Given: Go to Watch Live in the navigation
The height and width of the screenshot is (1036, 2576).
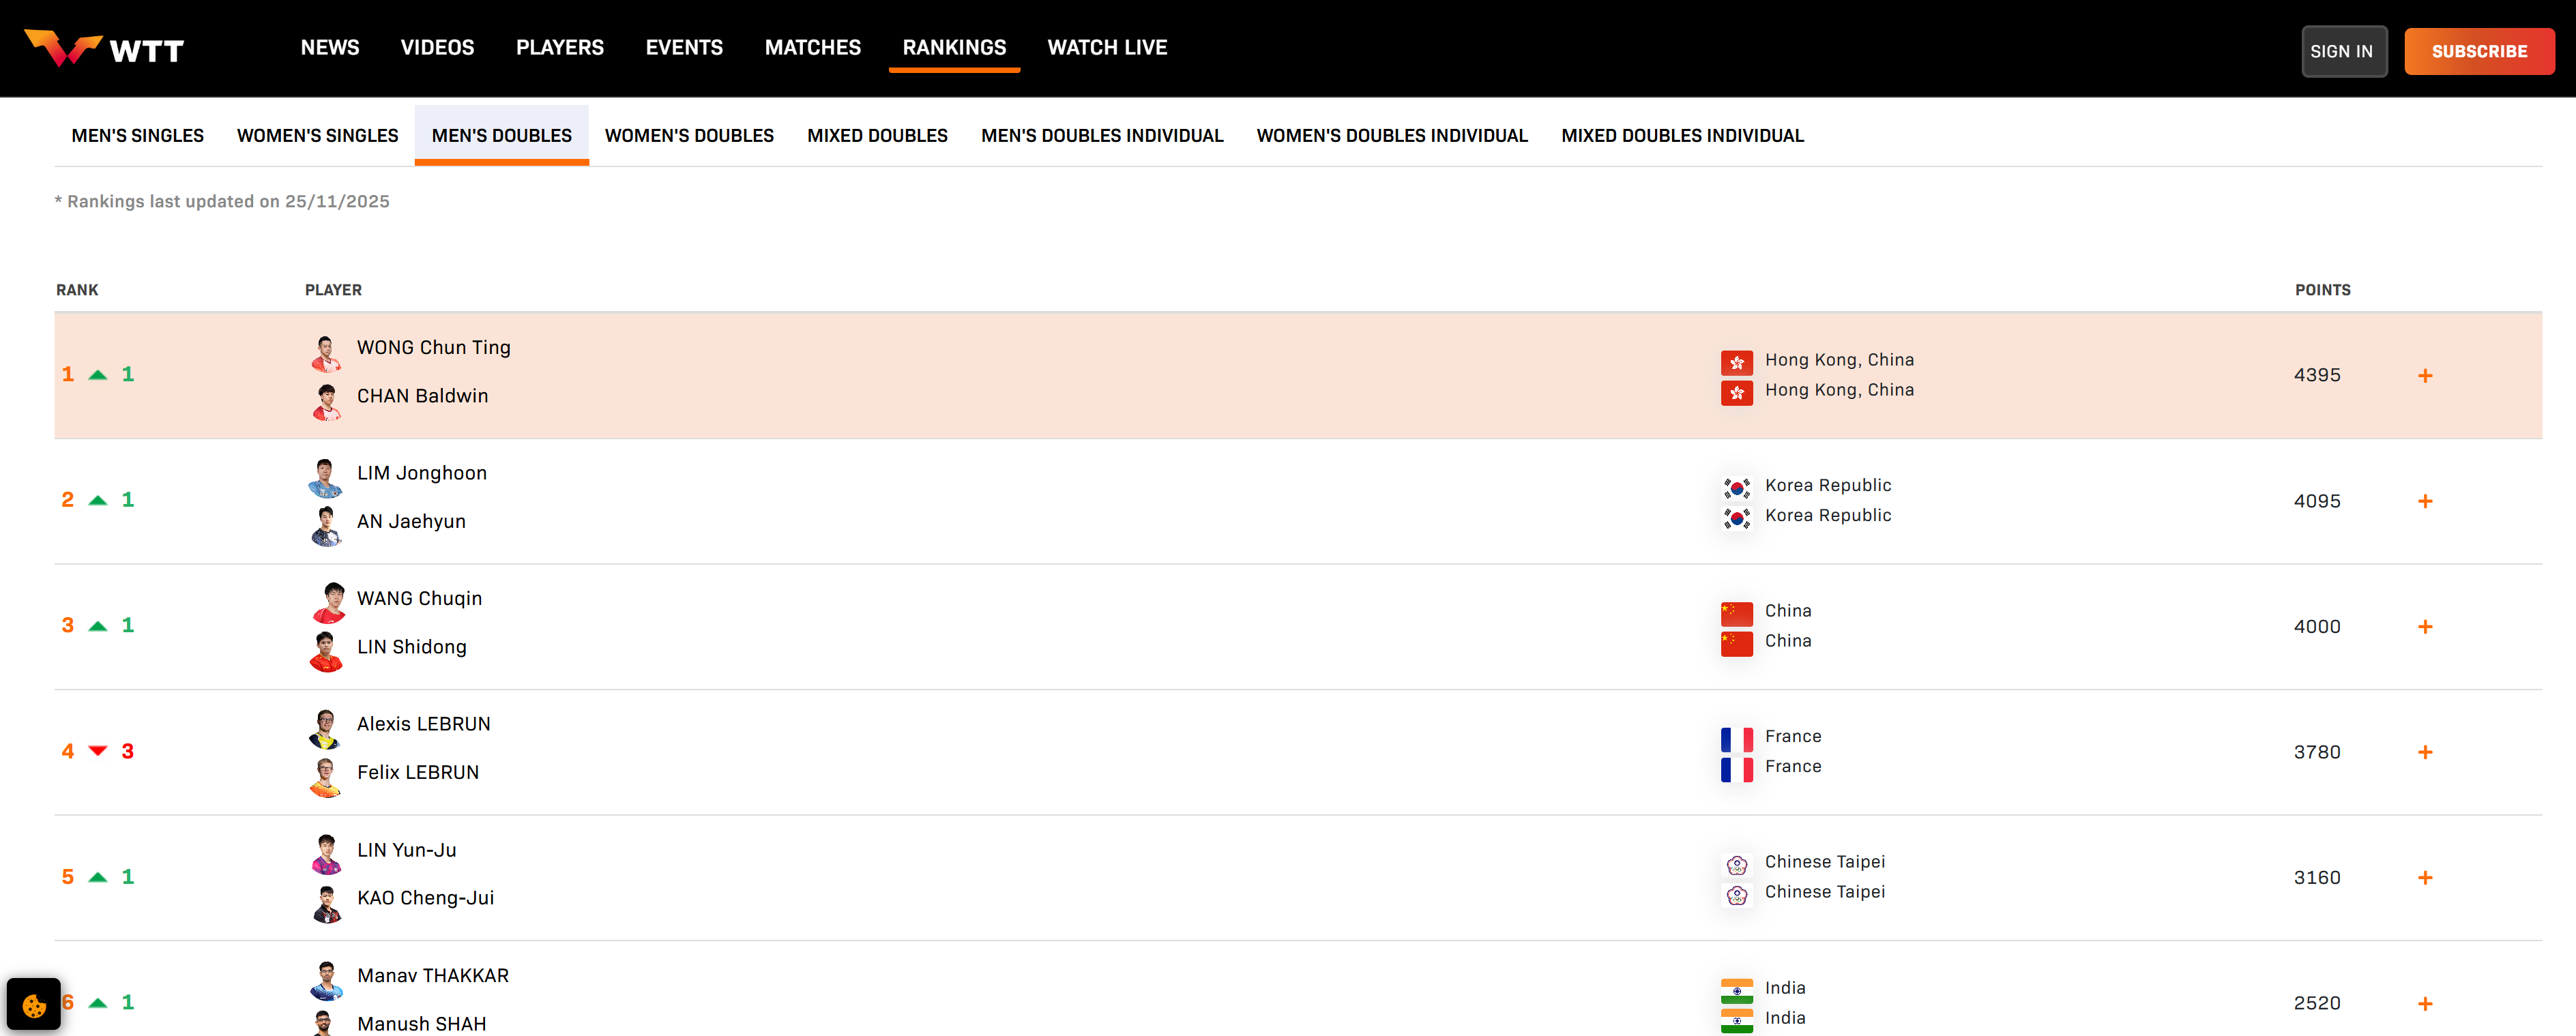Looking at the screenshot, I should tap(1107, 48).
